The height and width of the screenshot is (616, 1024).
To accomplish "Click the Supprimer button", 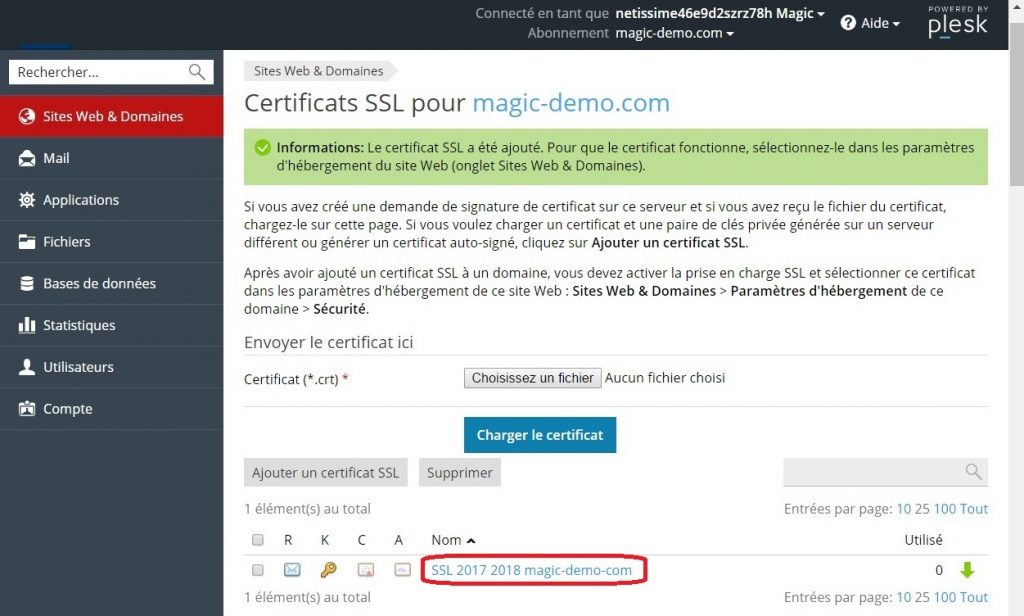I will coord(460,472).
